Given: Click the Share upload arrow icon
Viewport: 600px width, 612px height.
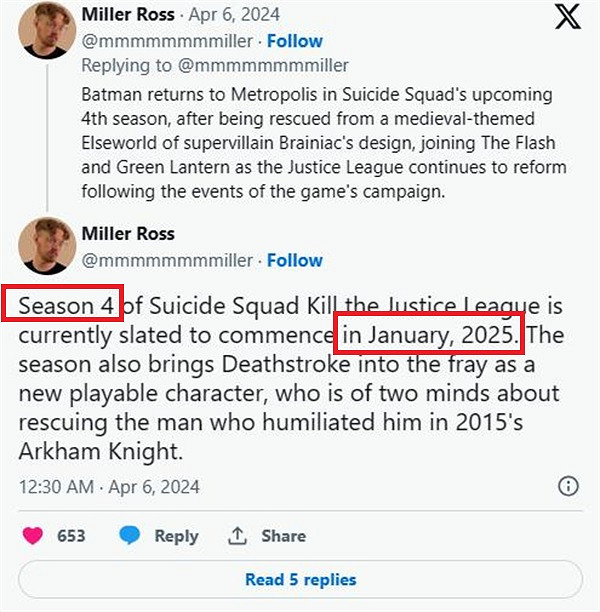Looking at the screenshot, I should pyautogui.click(x=237, y=536).
